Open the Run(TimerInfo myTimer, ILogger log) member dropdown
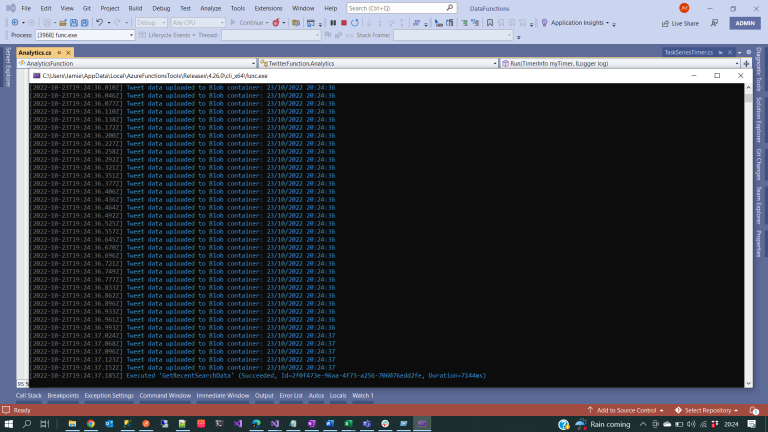The height and width of the screenshot is (432, 768). coord(620,63)
